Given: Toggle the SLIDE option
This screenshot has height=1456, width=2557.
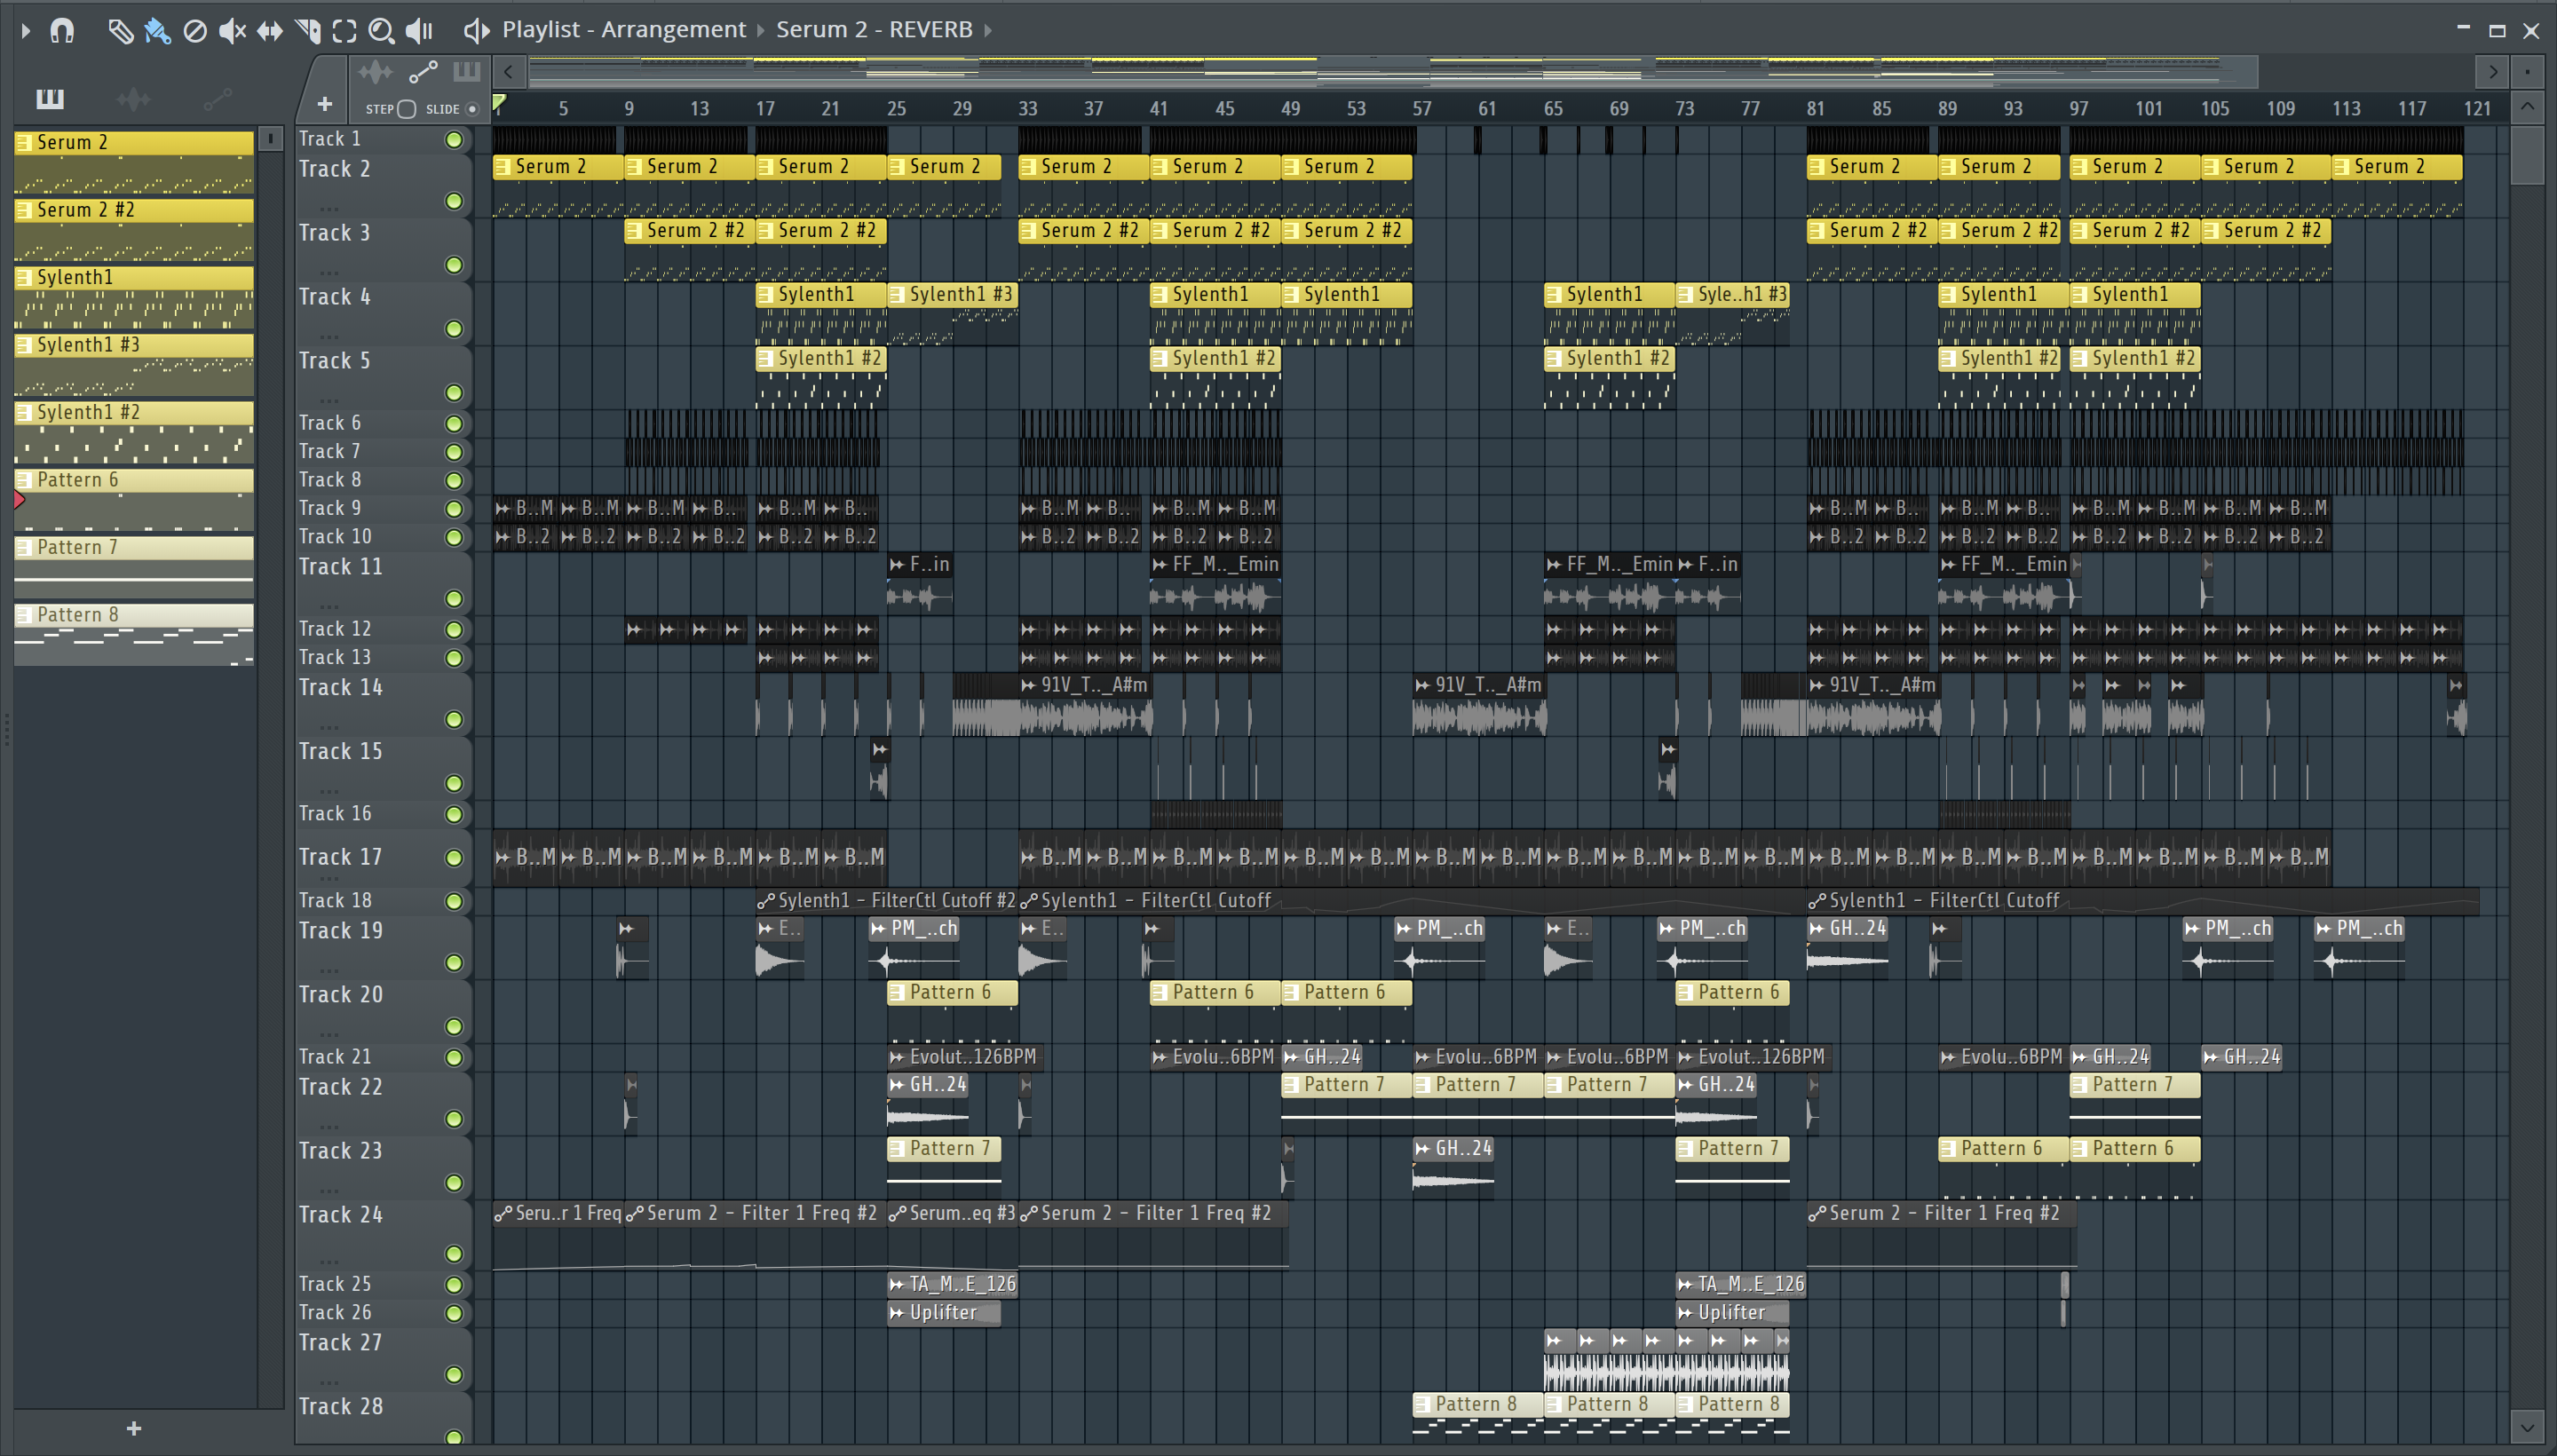Looking at the screenshot, I should (472, 109).
